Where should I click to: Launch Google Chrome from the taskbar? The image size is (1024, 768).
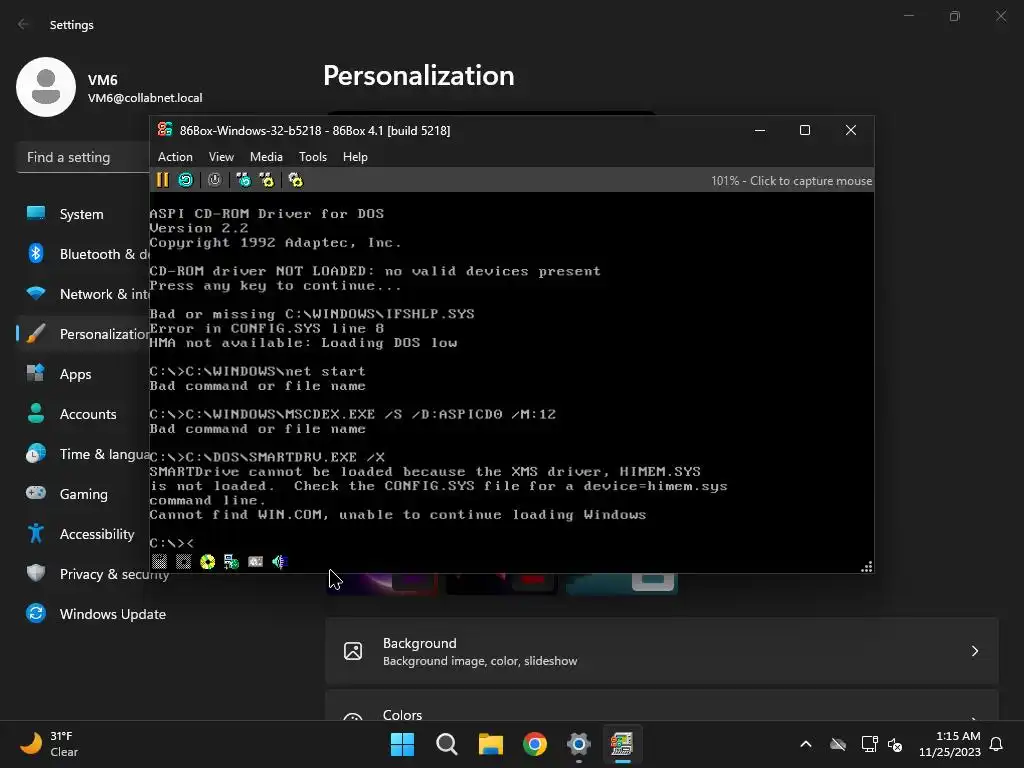[534, 744]
